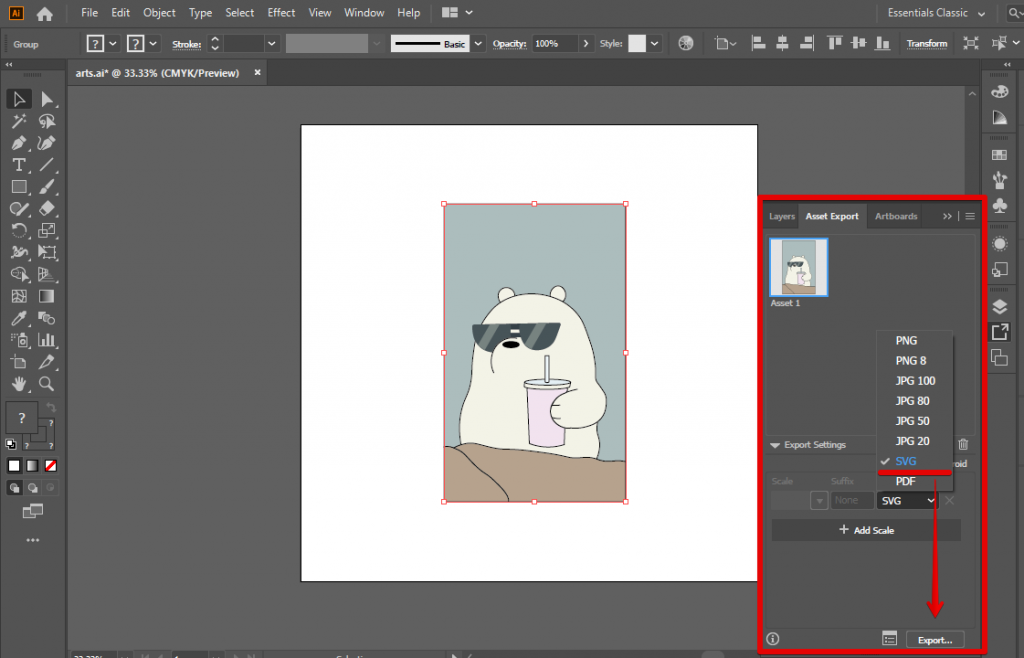Select the Paintbrush tool
1024x658 pixels.
click(46, 187)
